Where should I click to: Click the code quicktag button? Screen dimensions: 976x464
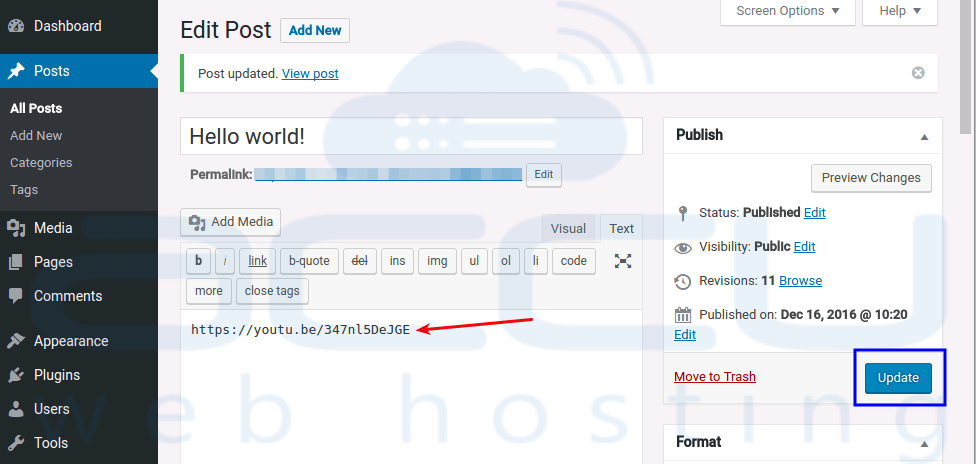574,261
